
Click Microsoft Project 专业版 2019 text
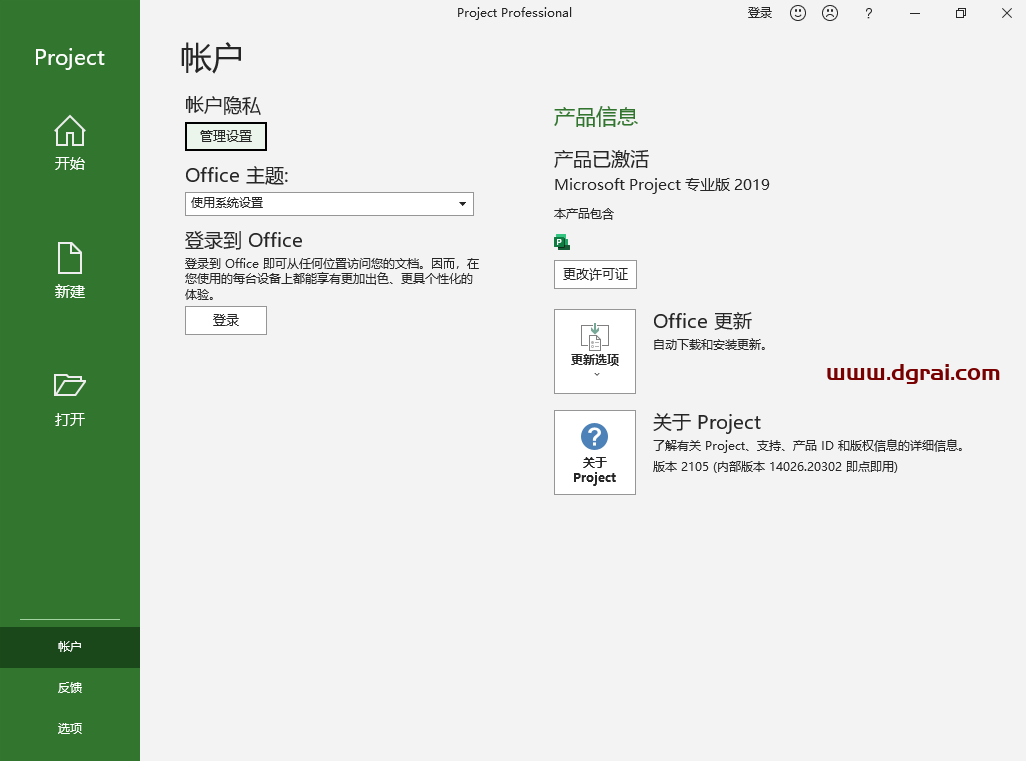click(662, 185)
